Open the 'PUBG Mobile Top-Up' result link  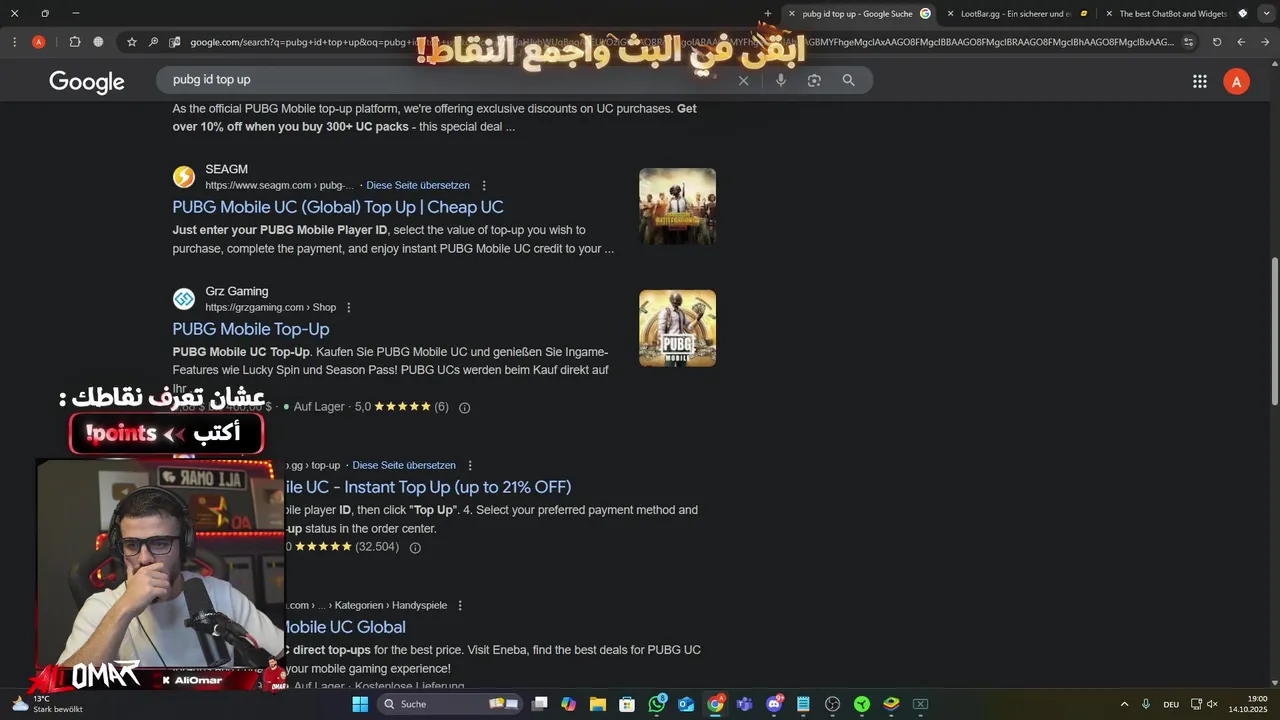pos(251,329)
